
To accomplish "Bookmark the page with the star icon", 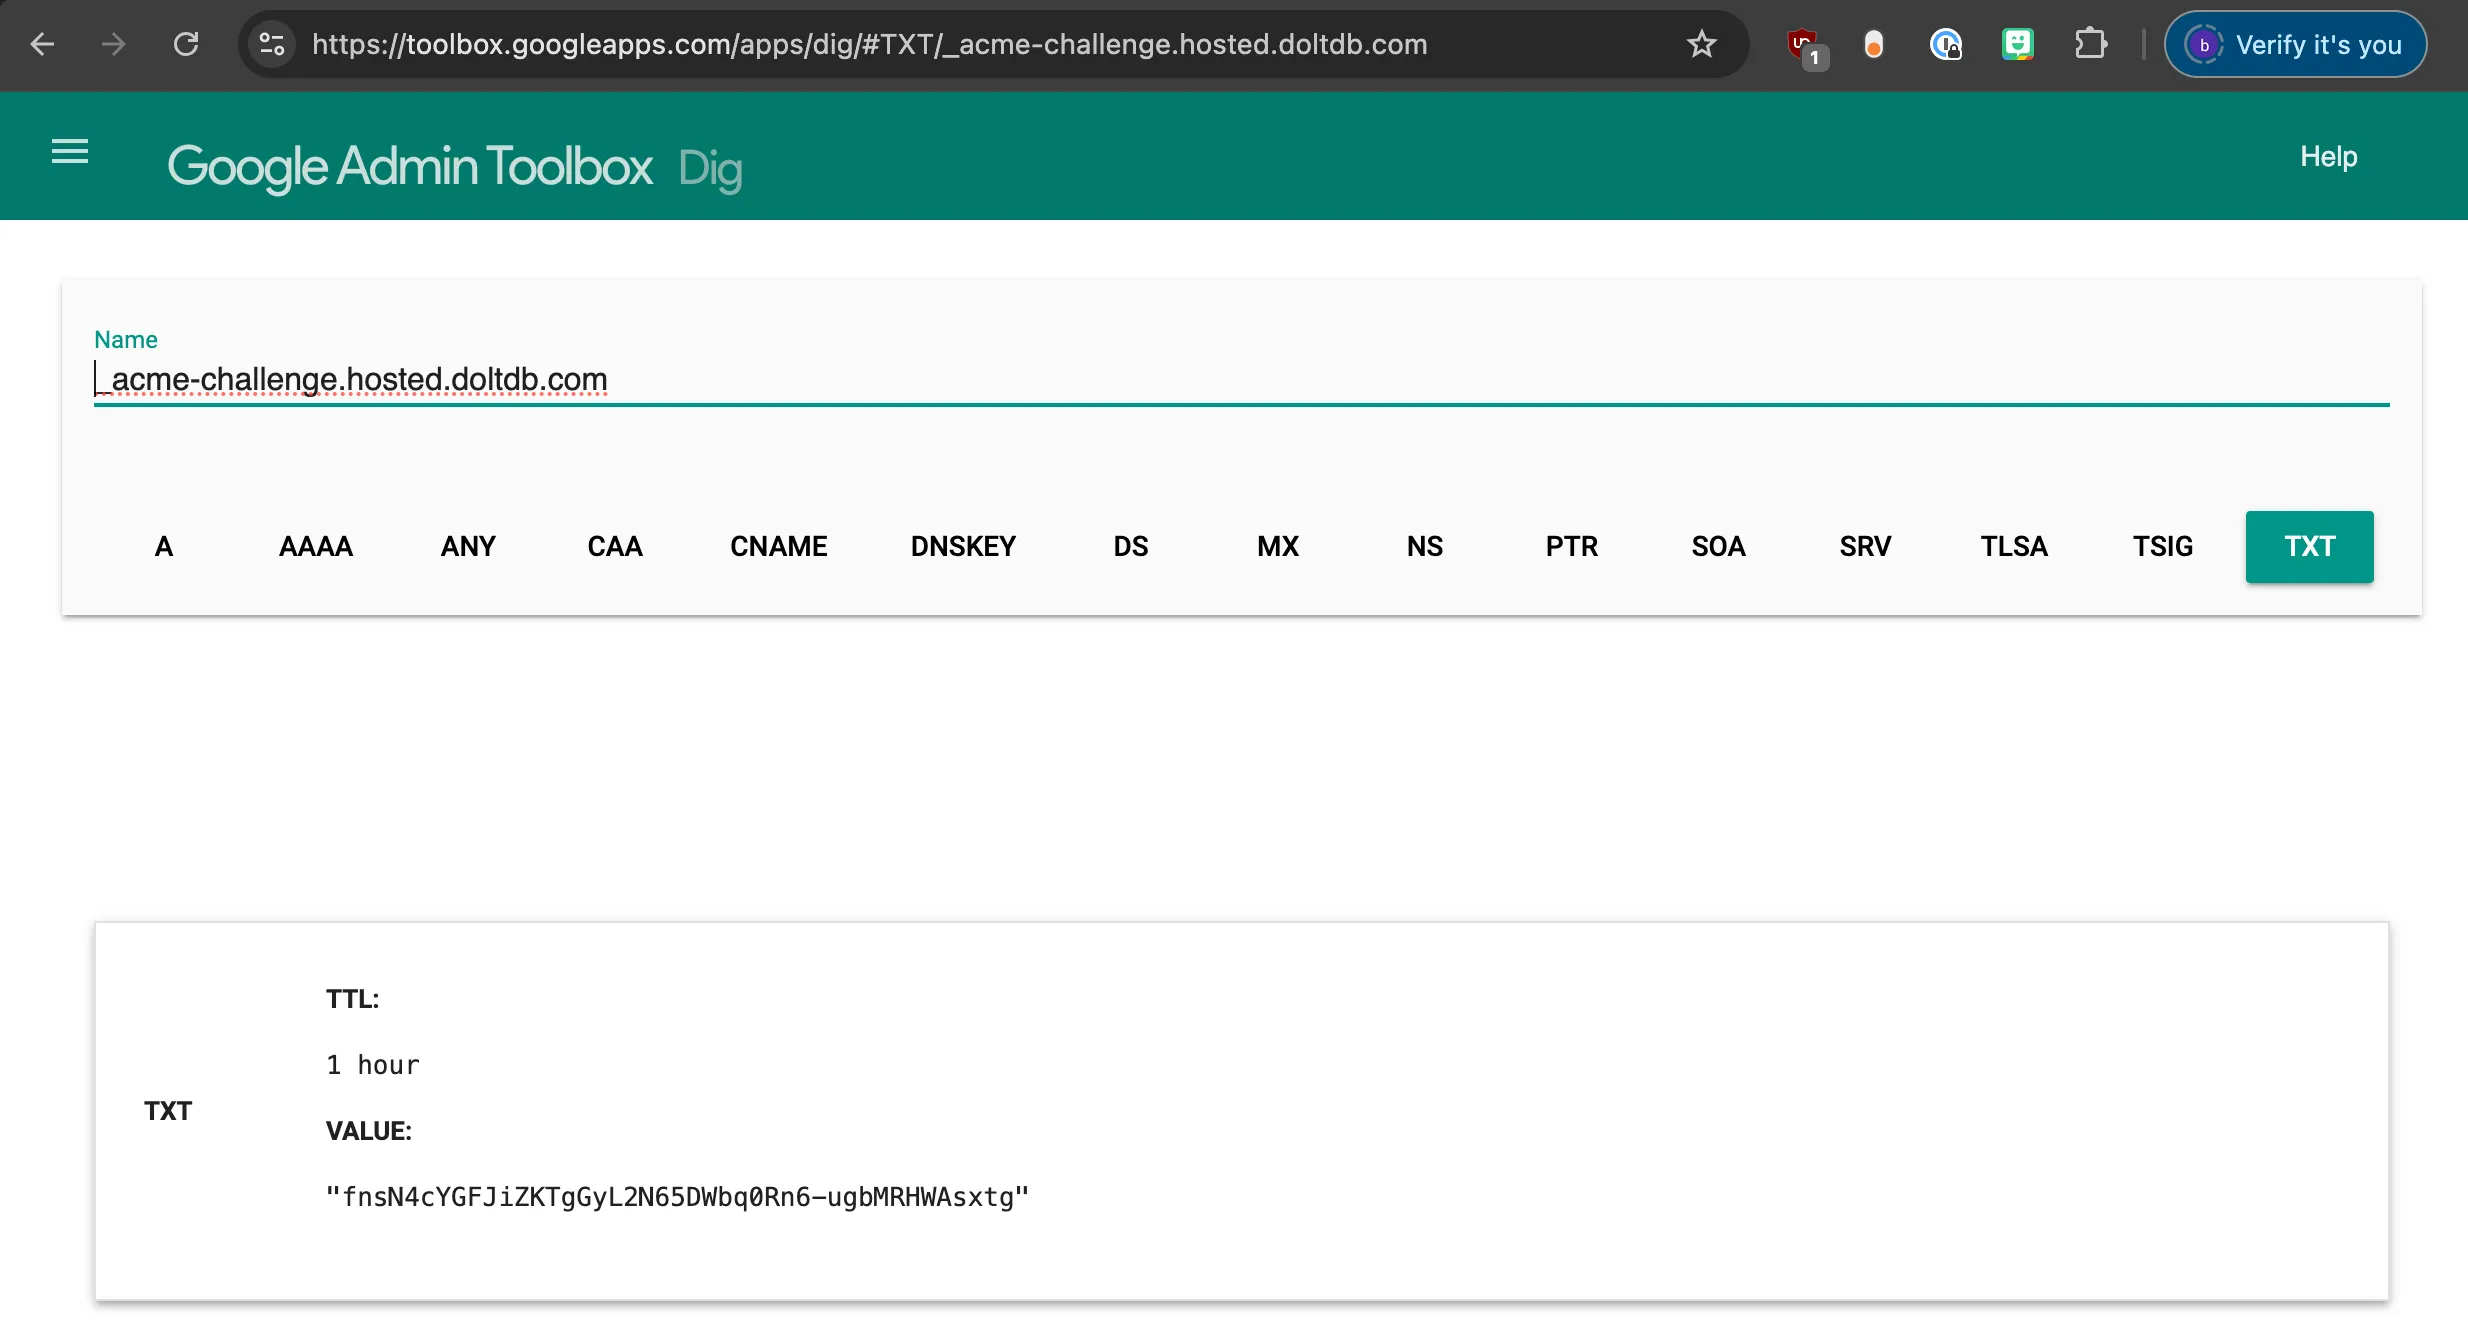I will tap(1701, 44).
